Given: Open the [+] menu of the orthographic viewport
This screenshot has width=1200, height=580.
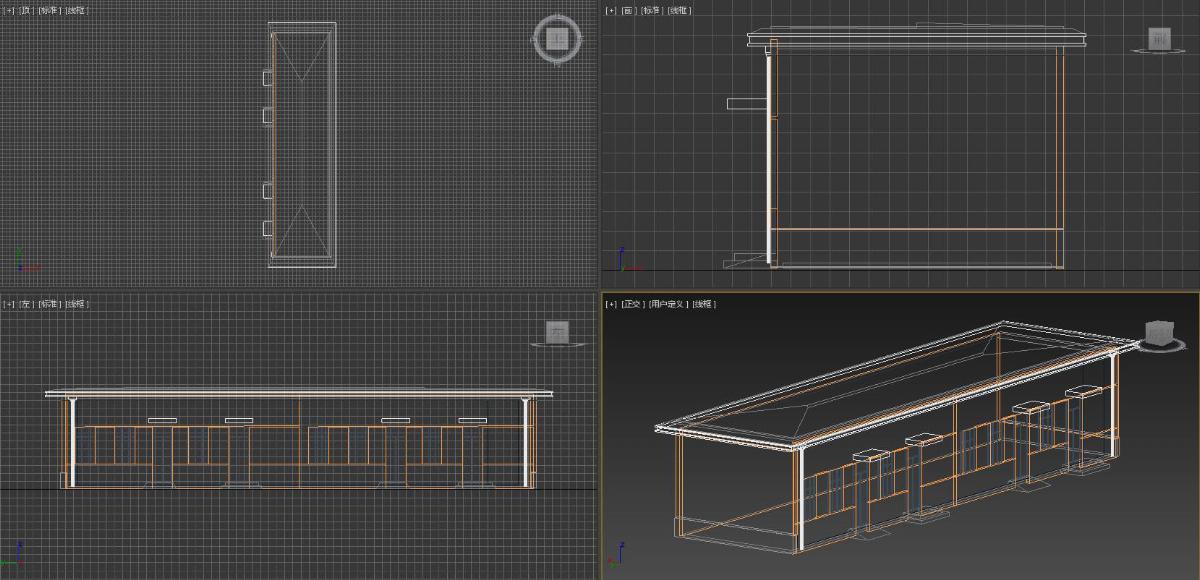Looking at the screenshot, I should [x=610, y=304].
